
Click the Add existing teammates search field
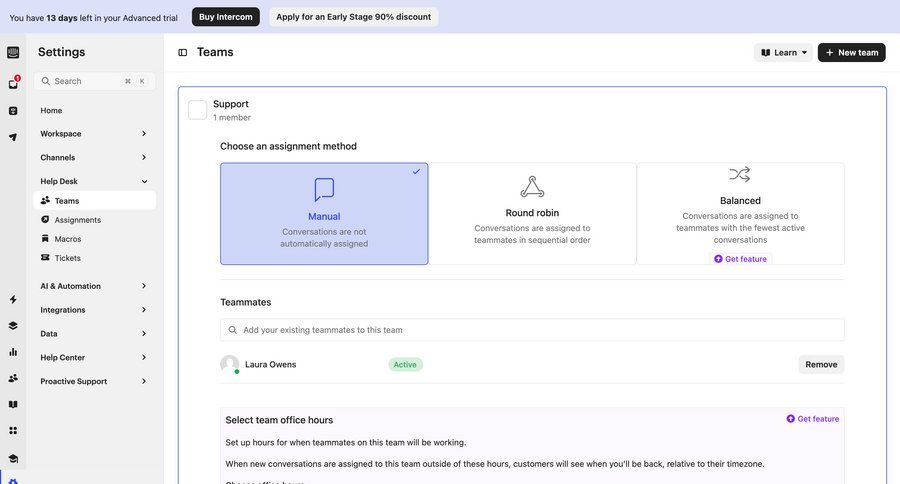click(x=532, y=330)
